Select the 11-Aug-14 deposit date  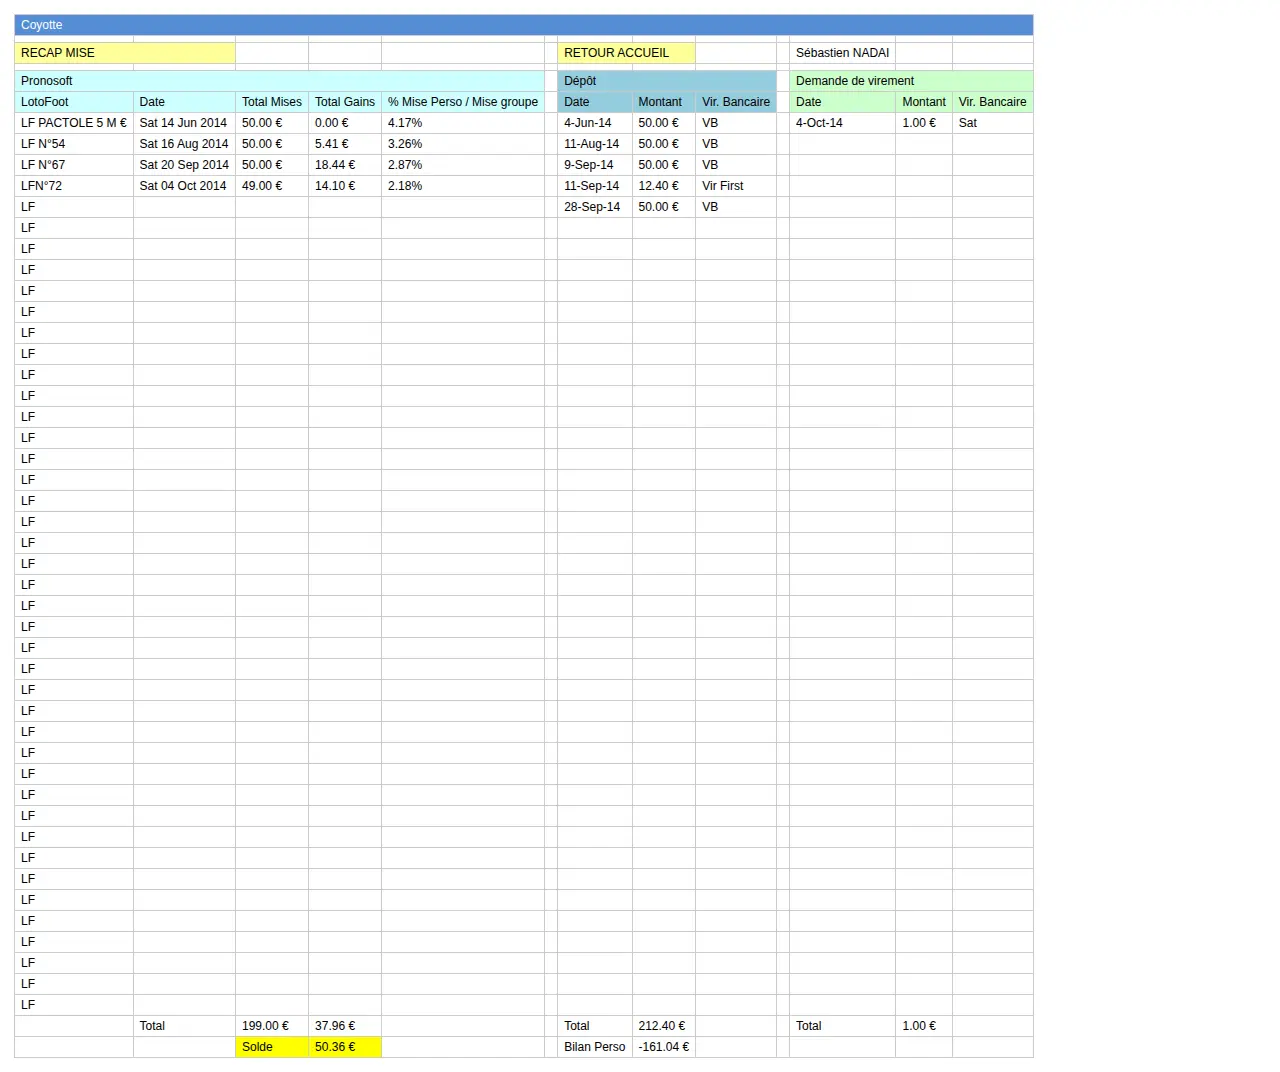(x=595, y=144)
